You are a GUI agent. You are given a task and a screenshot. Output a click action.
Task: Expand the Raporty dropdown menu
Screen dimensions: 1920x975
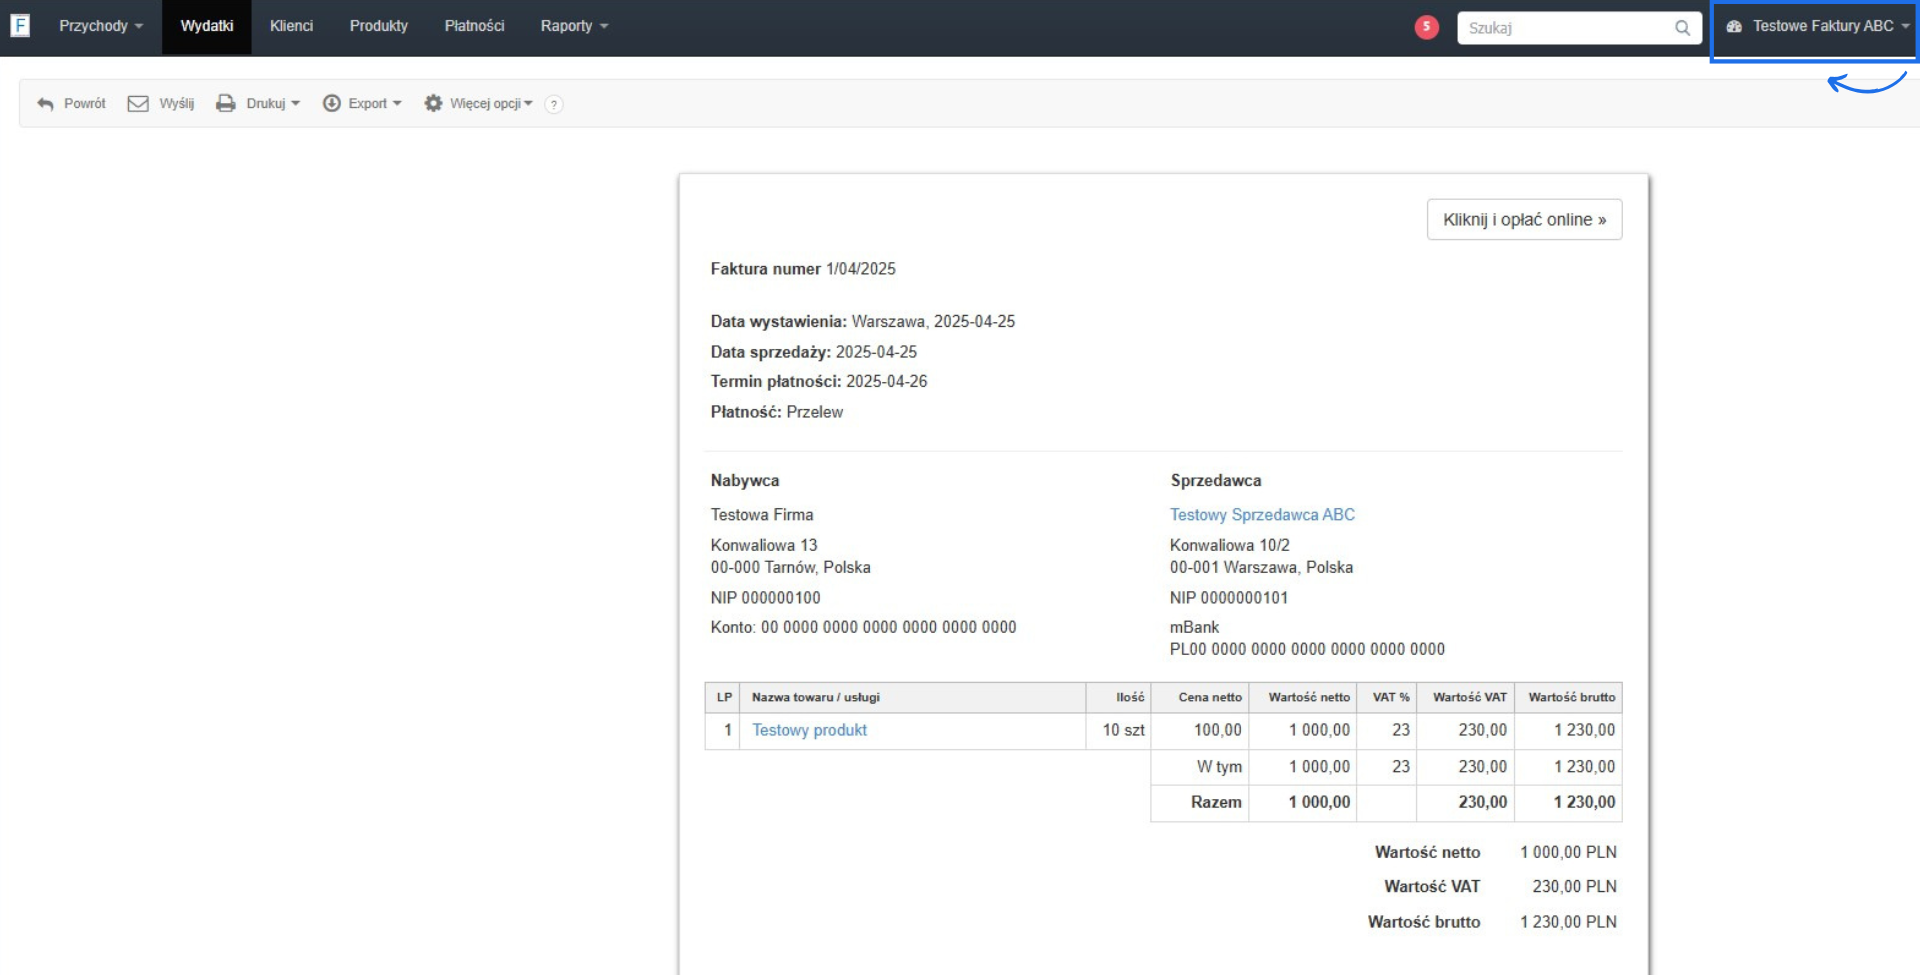point(574,26)
